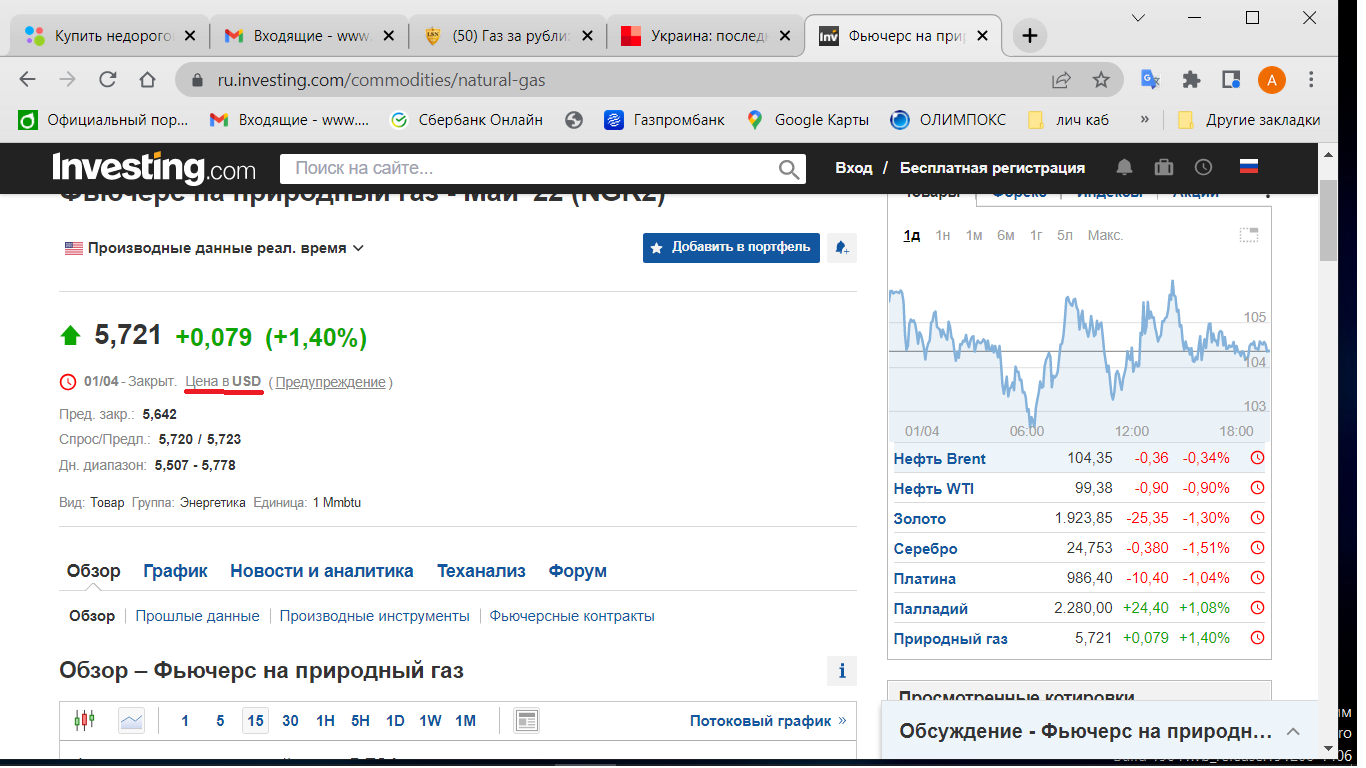The width and height of the screenshot is (1366, 768).
Task: Click Добавить в портфель button
Action: click(x=731, y=248)
